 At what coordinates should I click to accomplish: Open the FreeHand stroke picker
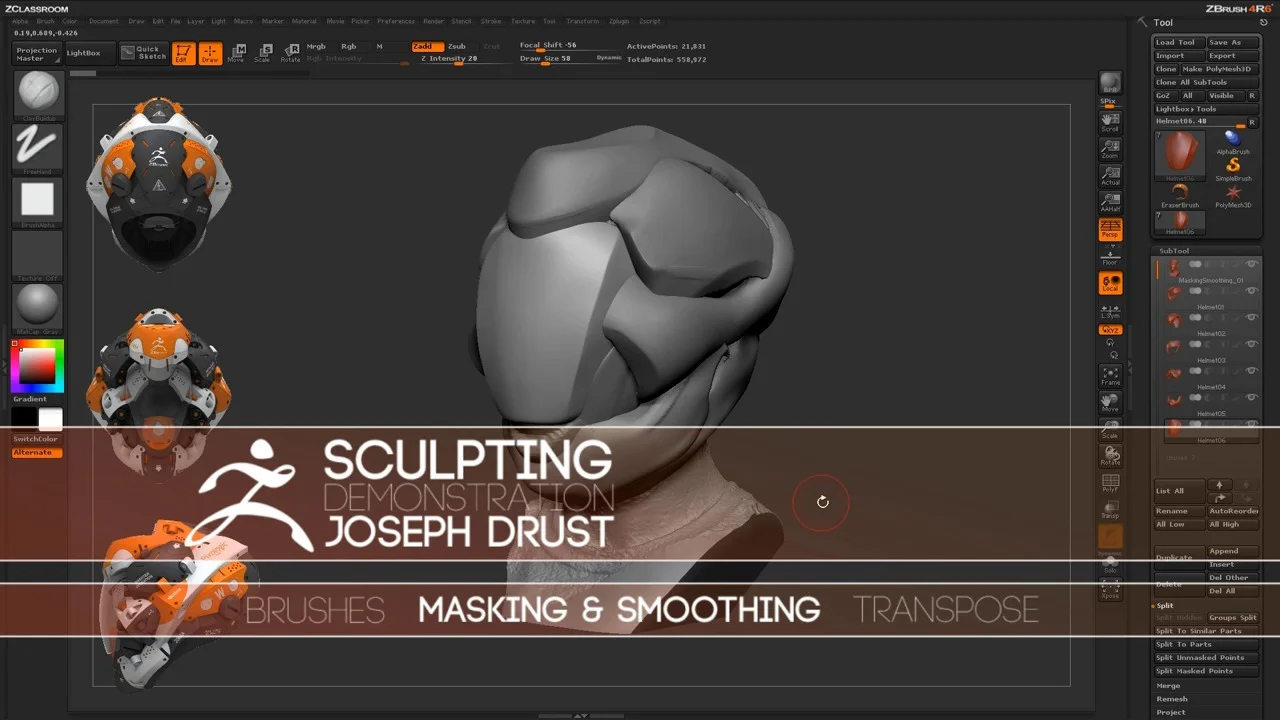pyautogui.click(x=37, y=147)
